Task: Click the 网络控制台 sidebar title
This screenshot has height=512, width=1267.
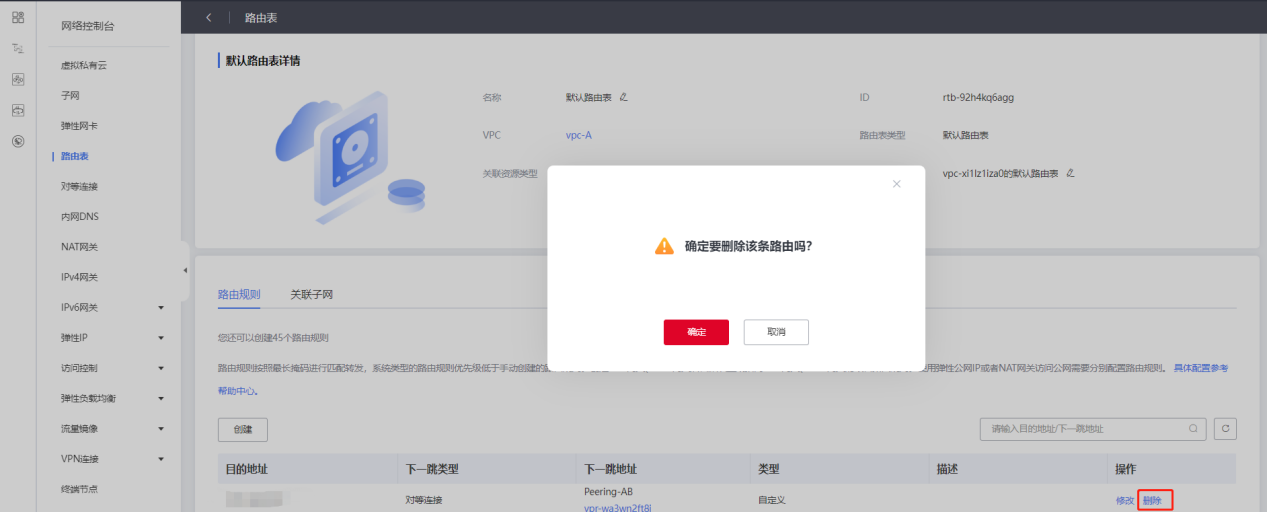Action: pyautogui.click(x=88, y=25)
